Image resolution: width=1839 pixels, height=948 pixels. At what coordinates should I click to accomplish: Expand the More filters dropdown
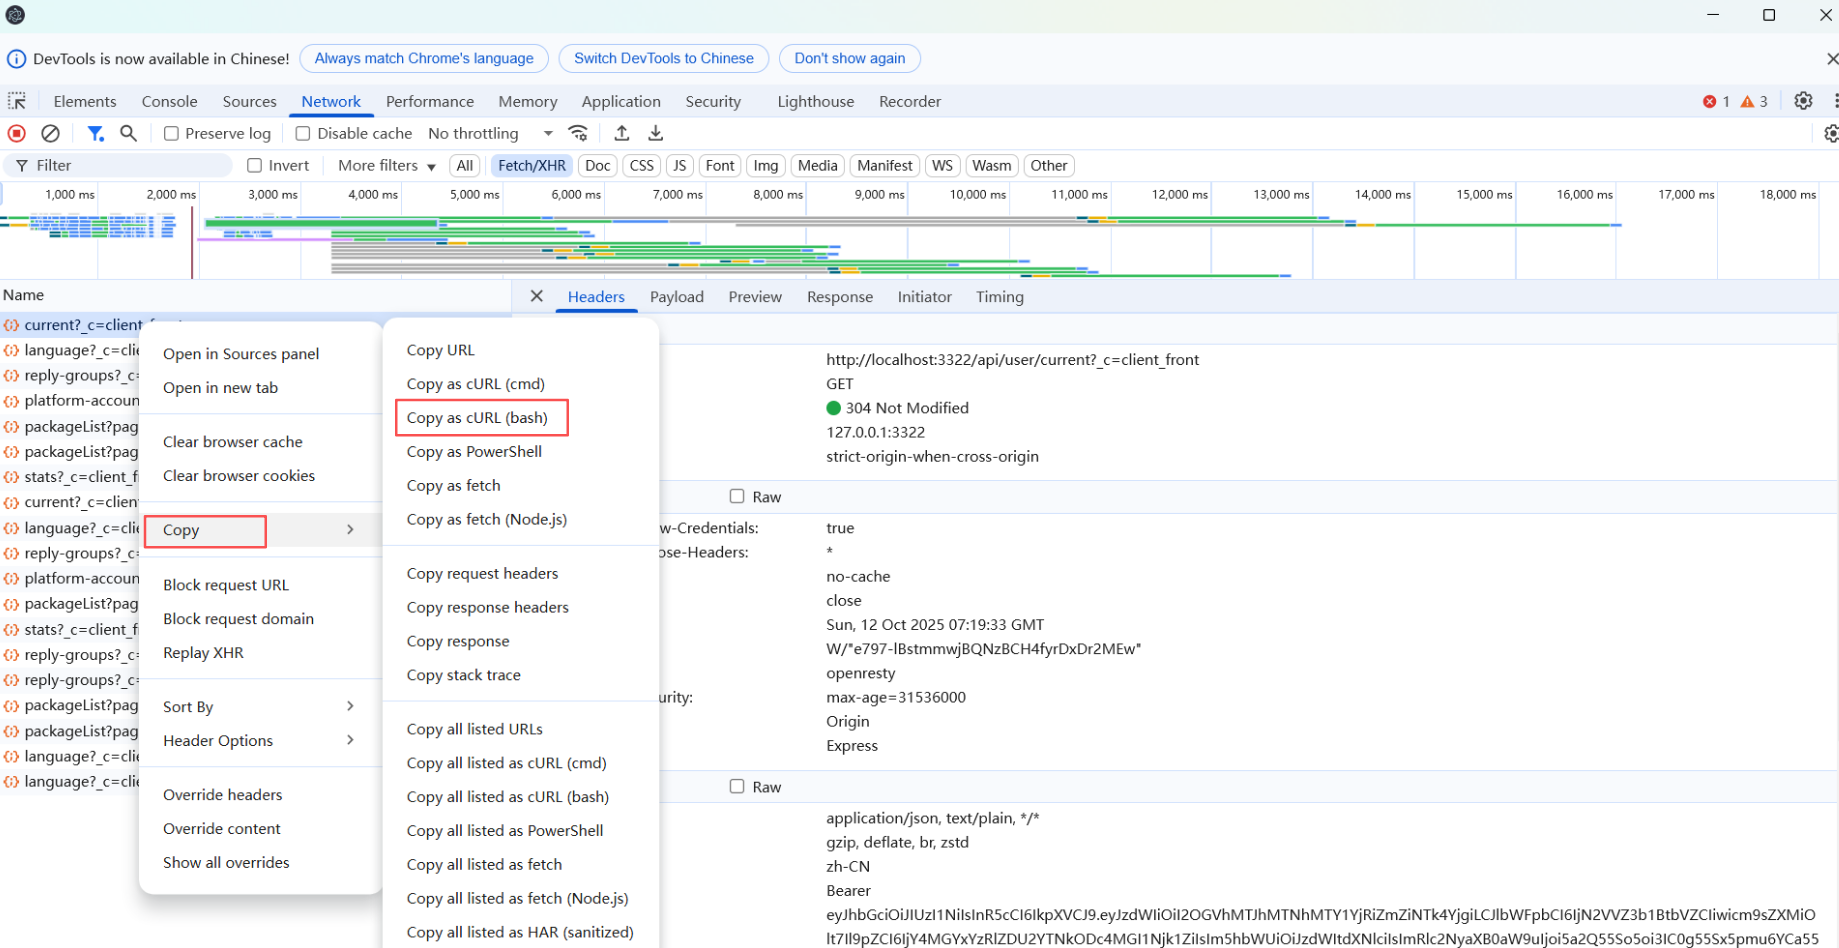[386, 165]
